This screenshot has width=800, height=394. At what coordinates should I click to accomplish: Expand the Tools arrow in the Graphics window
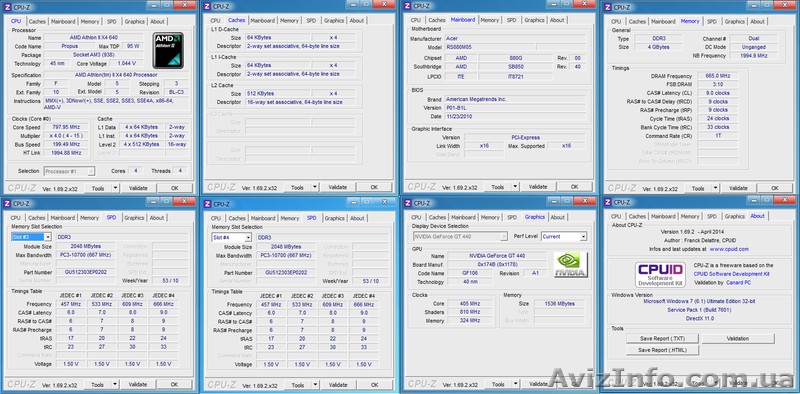click(515, 384)
